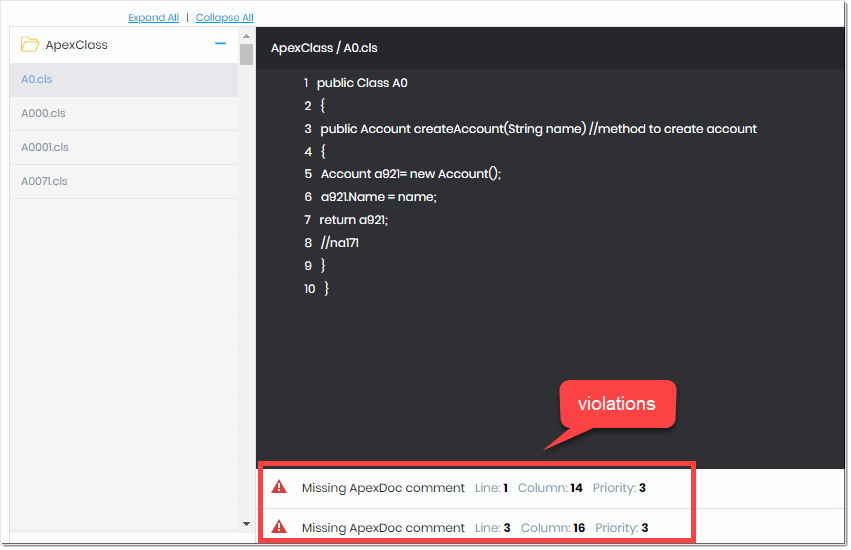This screenshot has width=851, height=550.
Task: Click code line 3 with createAccount method
Action: coord(537,129)
